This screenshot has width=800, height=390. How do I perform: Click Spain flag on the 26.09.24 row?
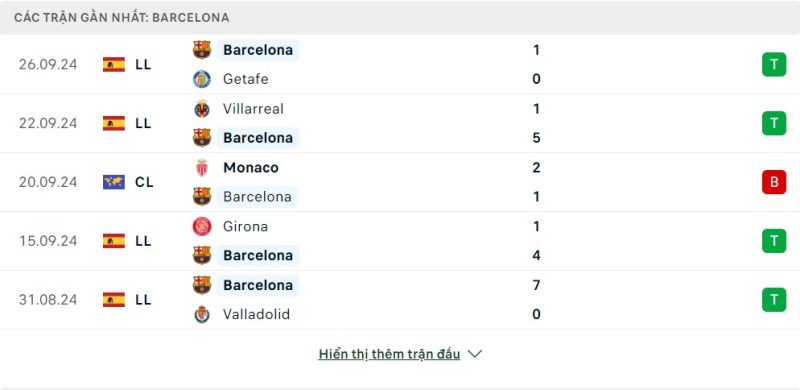114,64
